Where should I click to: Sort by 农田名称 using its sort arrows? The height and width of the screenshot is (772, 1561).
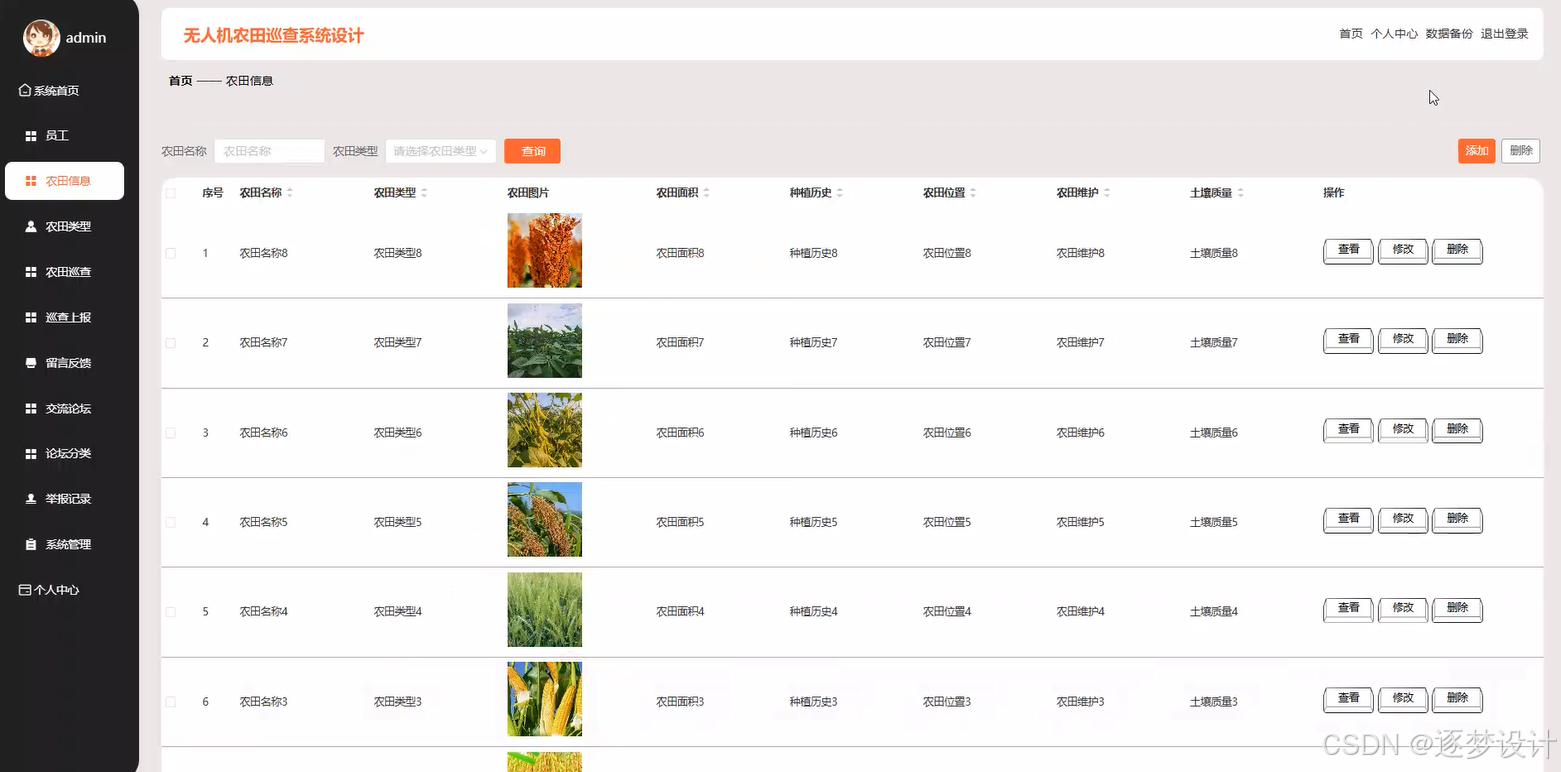pos(290,193)
